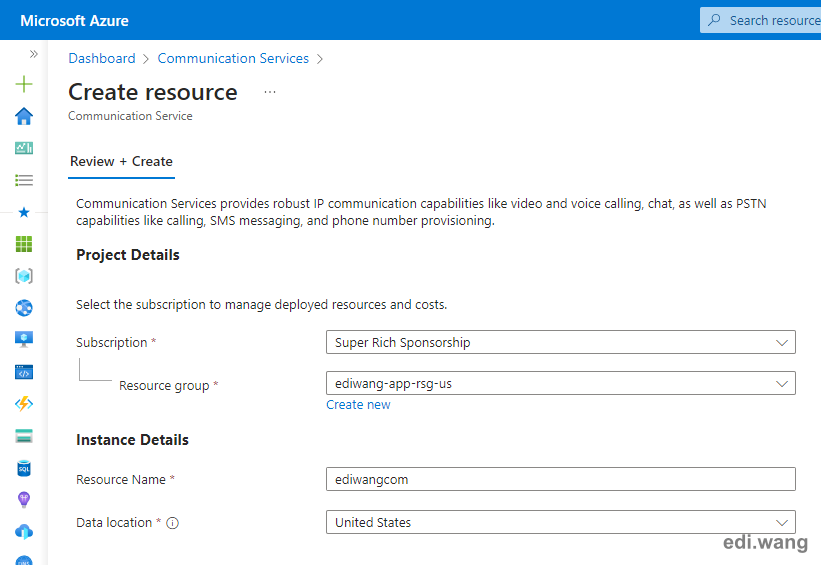Open the Data location dropdown

[x=561, y=523]
